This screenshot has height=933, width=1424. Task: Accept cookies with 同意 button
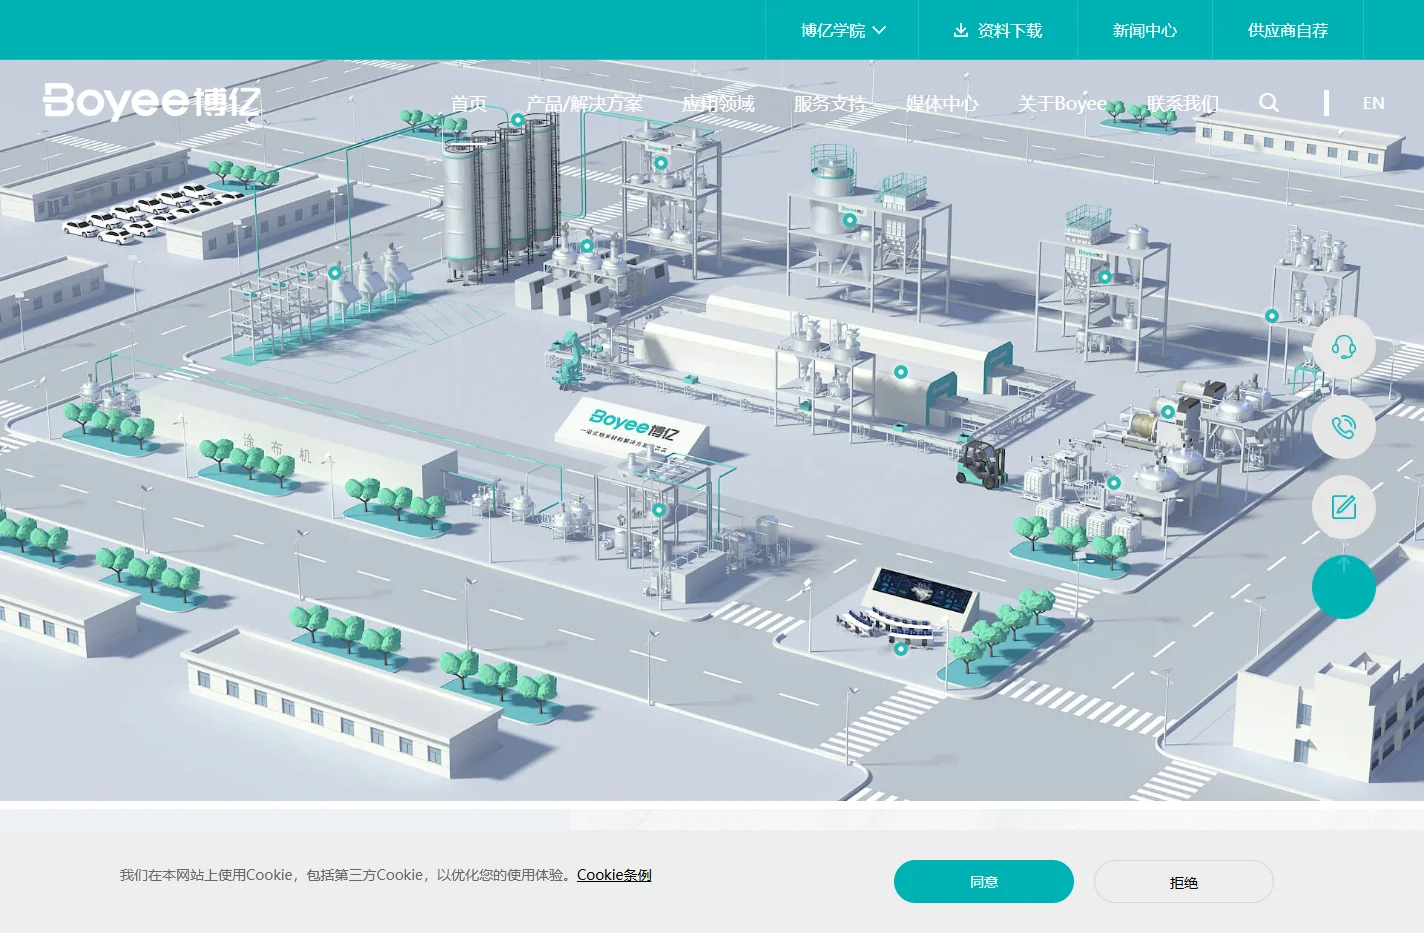click(984, 882)
